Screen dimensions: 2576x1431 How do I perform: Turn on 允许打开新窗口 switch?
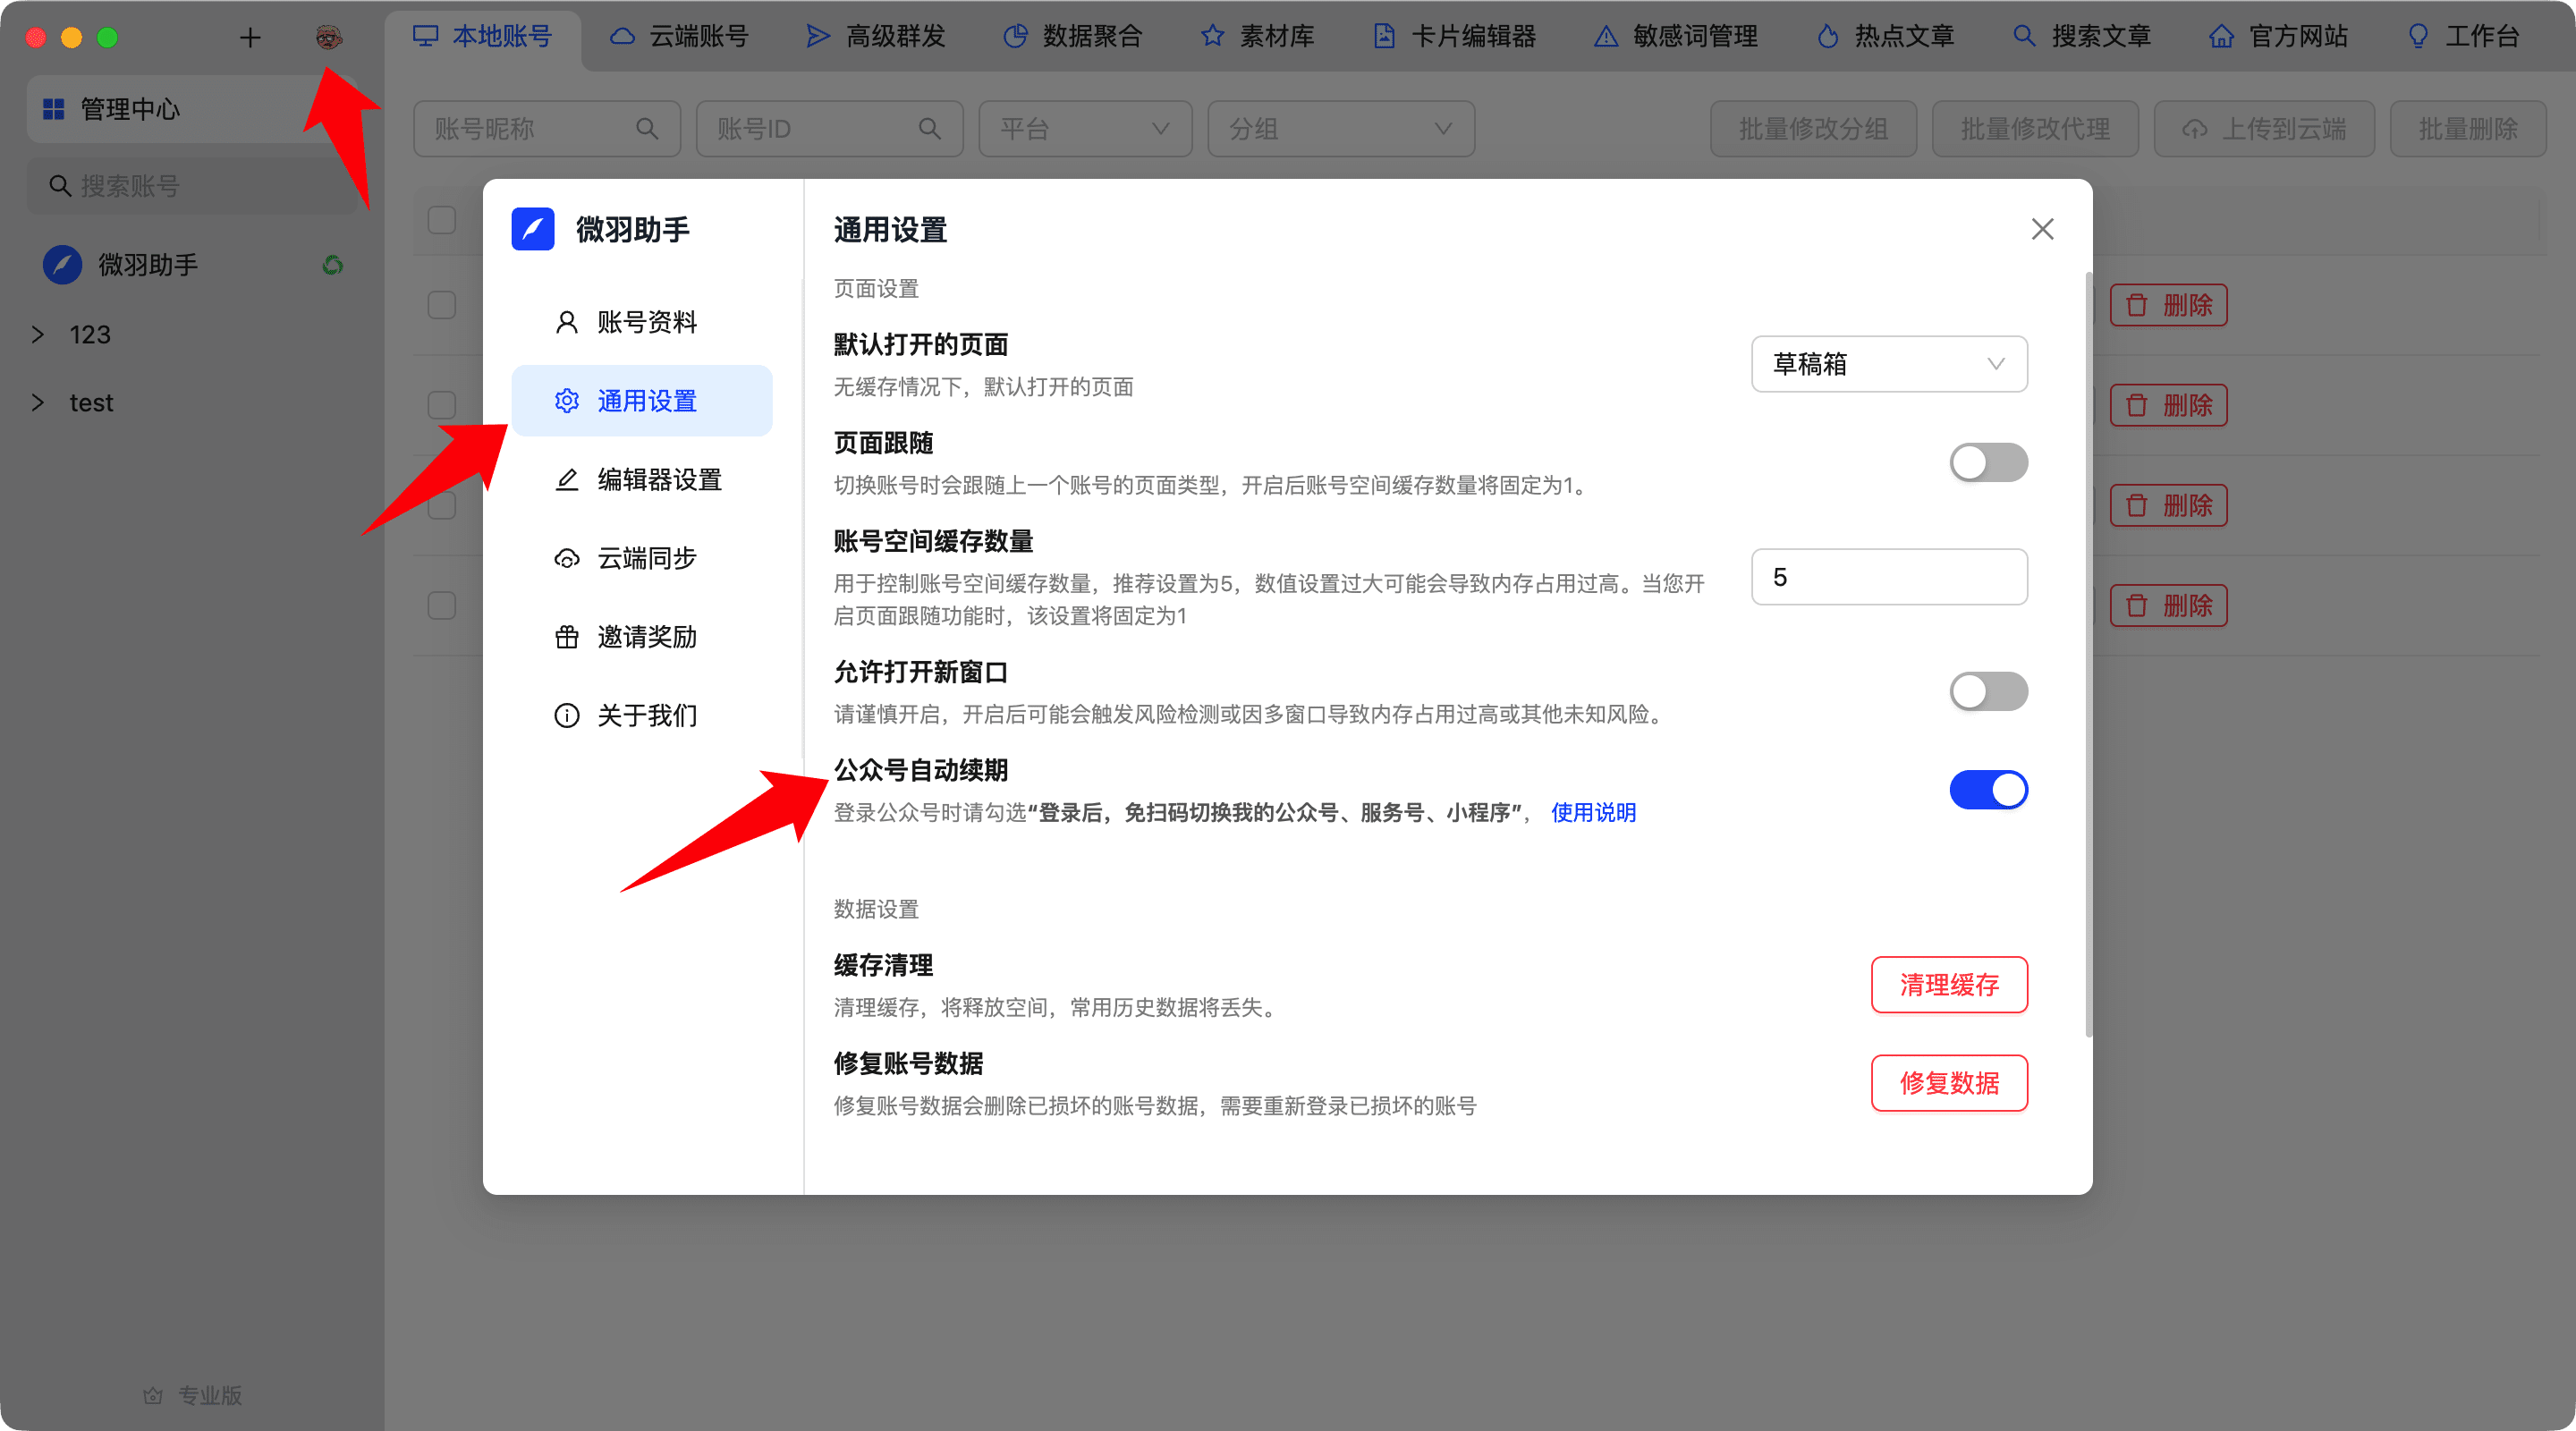1987,692
